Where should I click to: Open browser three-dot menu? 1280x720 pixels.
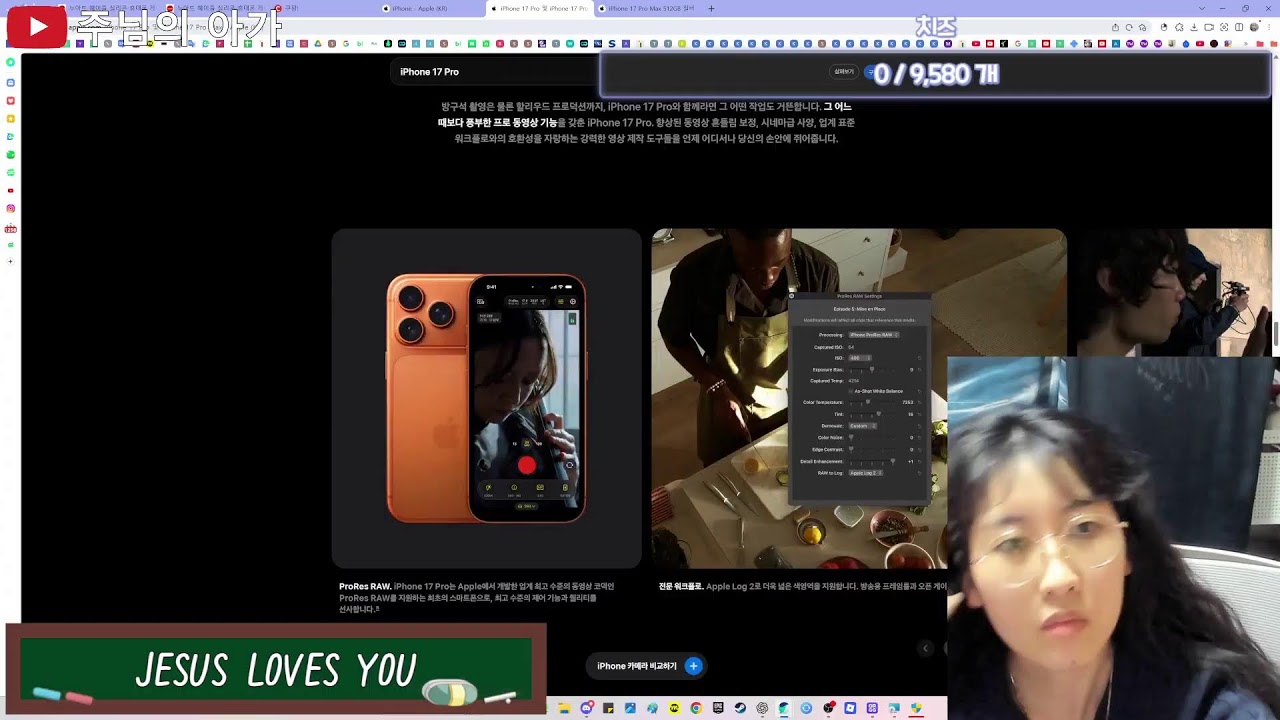1268,27
